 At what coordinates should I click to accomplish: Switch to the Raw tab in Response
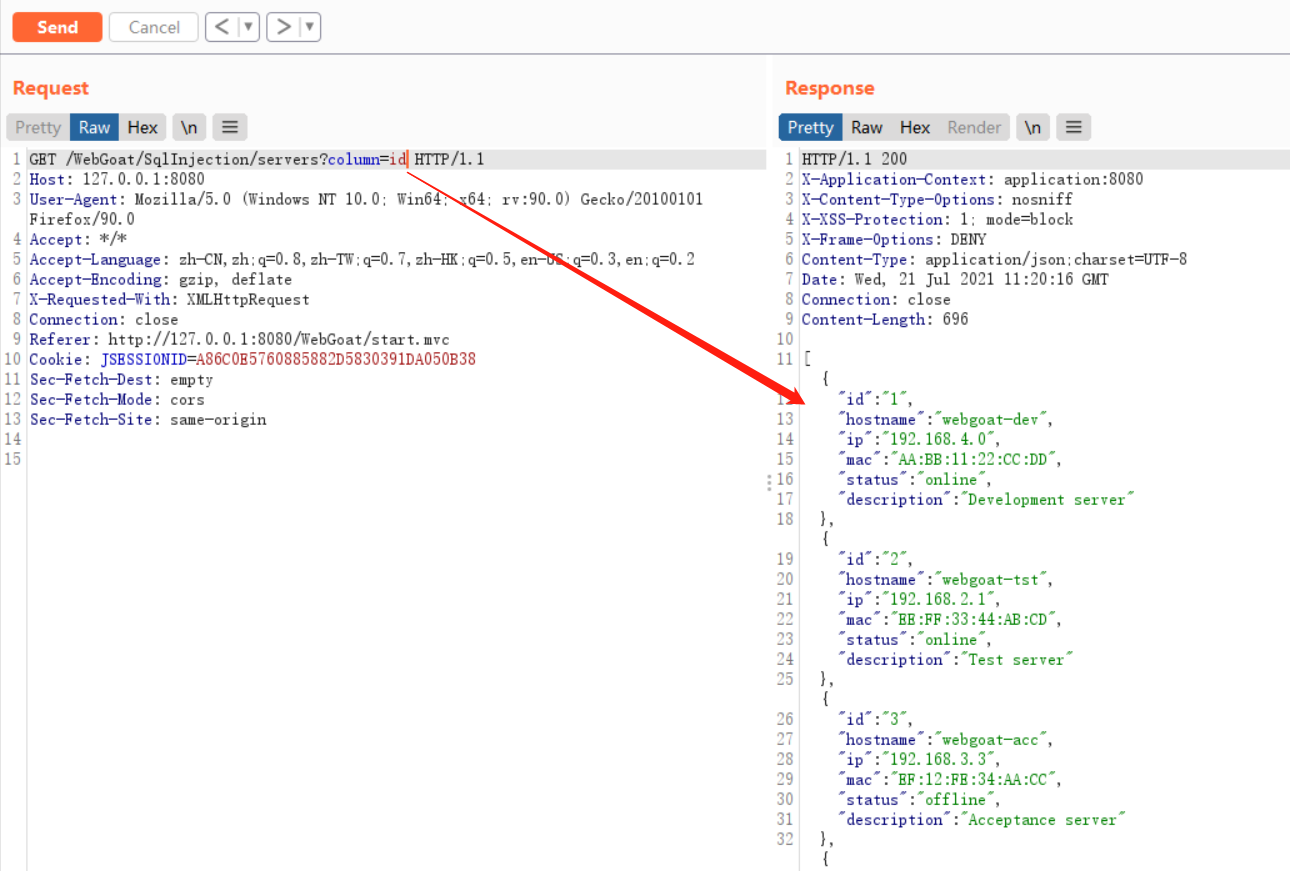(x=866, y=127)
